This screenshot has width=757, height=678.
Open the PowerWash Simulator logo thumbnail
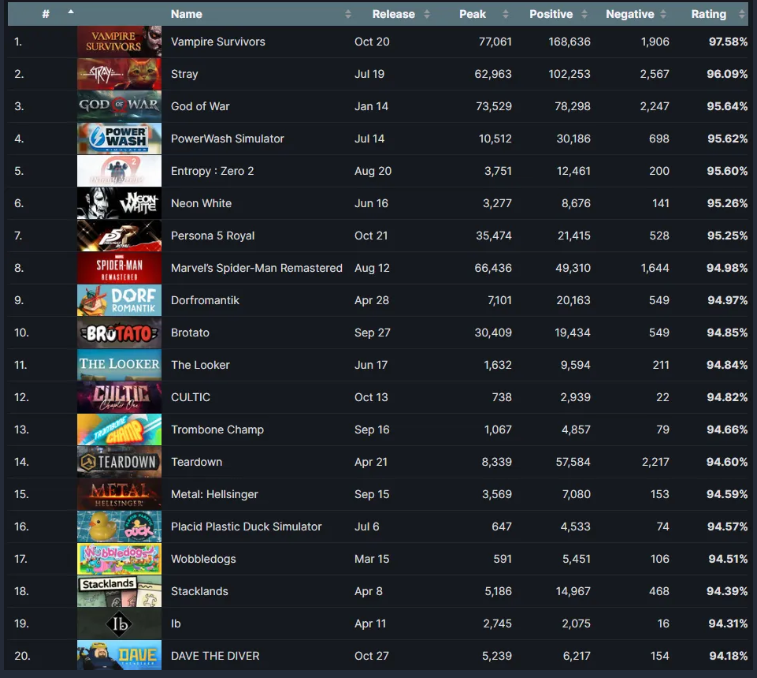tap(119, 139)
